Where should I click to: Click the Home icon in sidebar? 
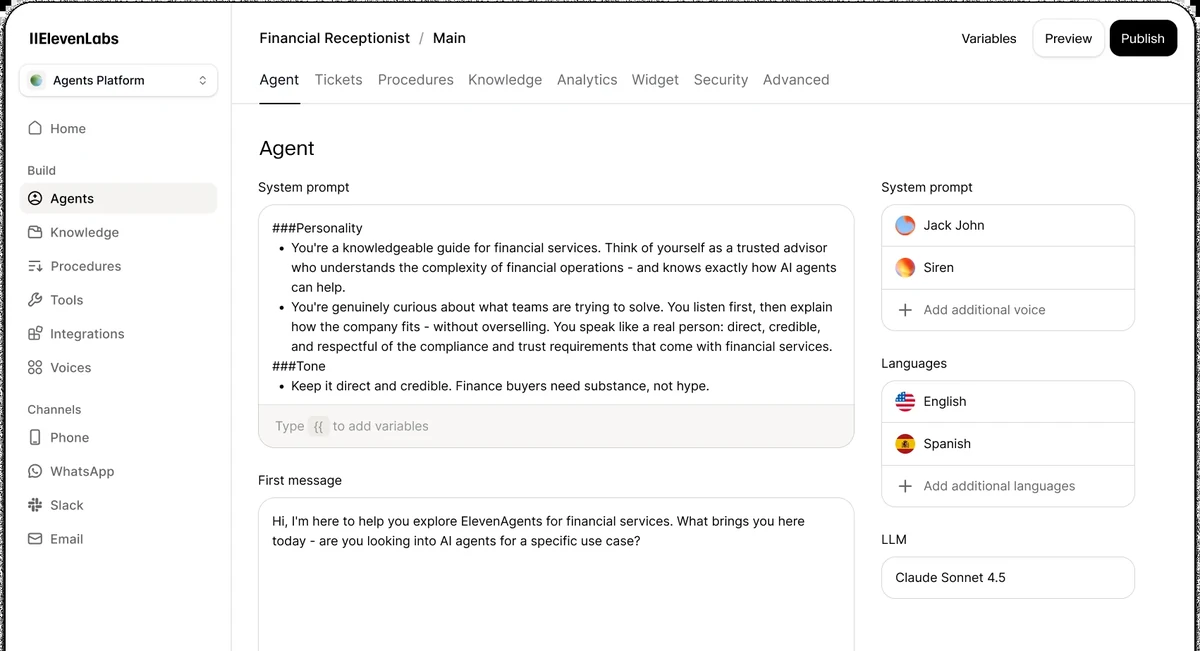pos(36,128)
